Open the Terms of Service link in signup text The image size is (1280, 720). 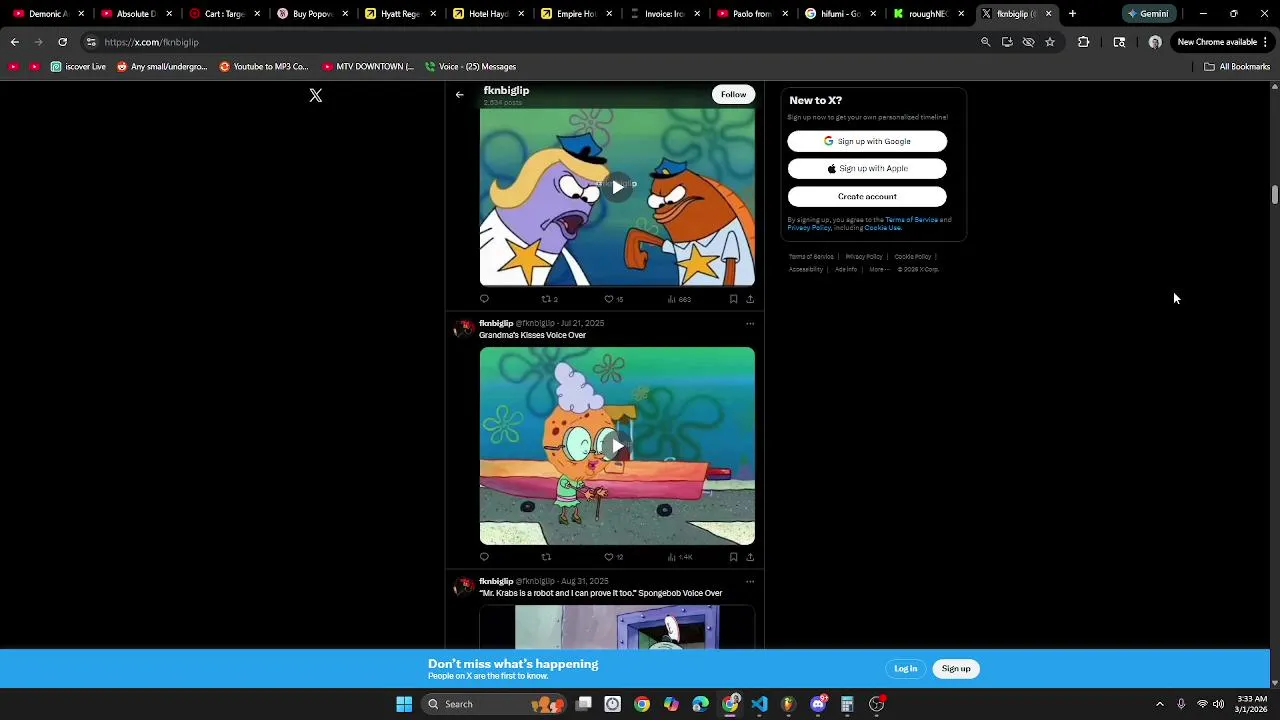pos(911,220)
